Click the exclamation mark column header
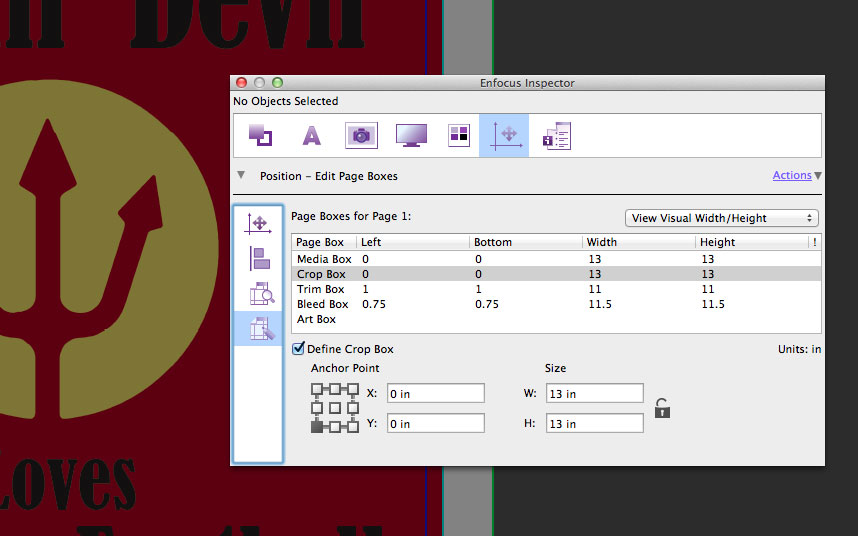 [815, 242]
